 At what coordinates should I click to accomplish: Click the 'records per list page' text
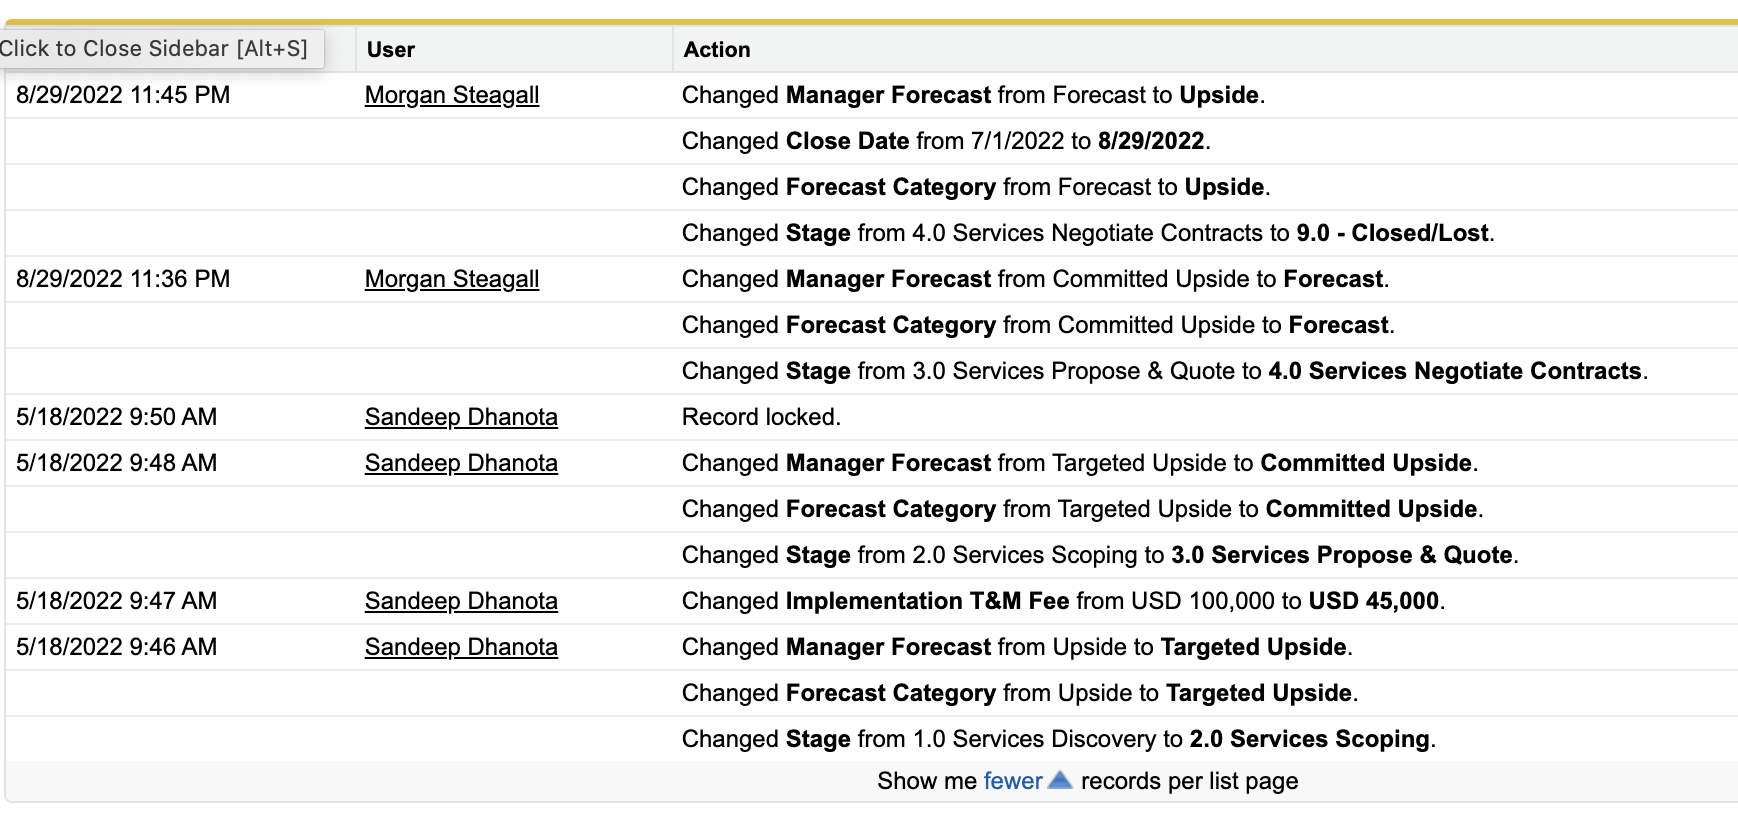(1189, 781)
